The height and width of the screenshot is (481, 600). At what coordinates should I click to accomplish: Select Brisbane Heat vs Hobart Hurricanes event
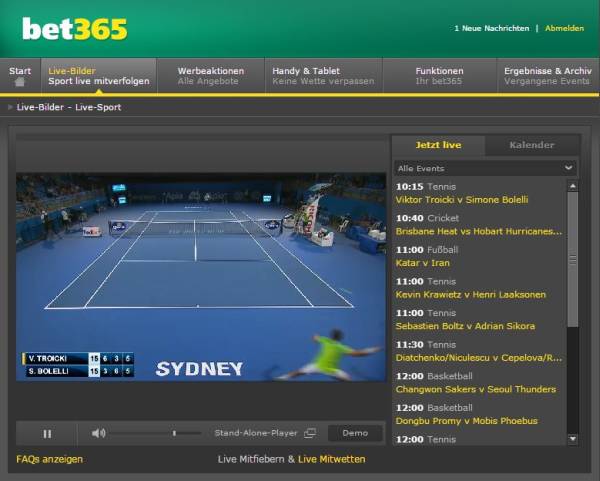coord(479,232)
